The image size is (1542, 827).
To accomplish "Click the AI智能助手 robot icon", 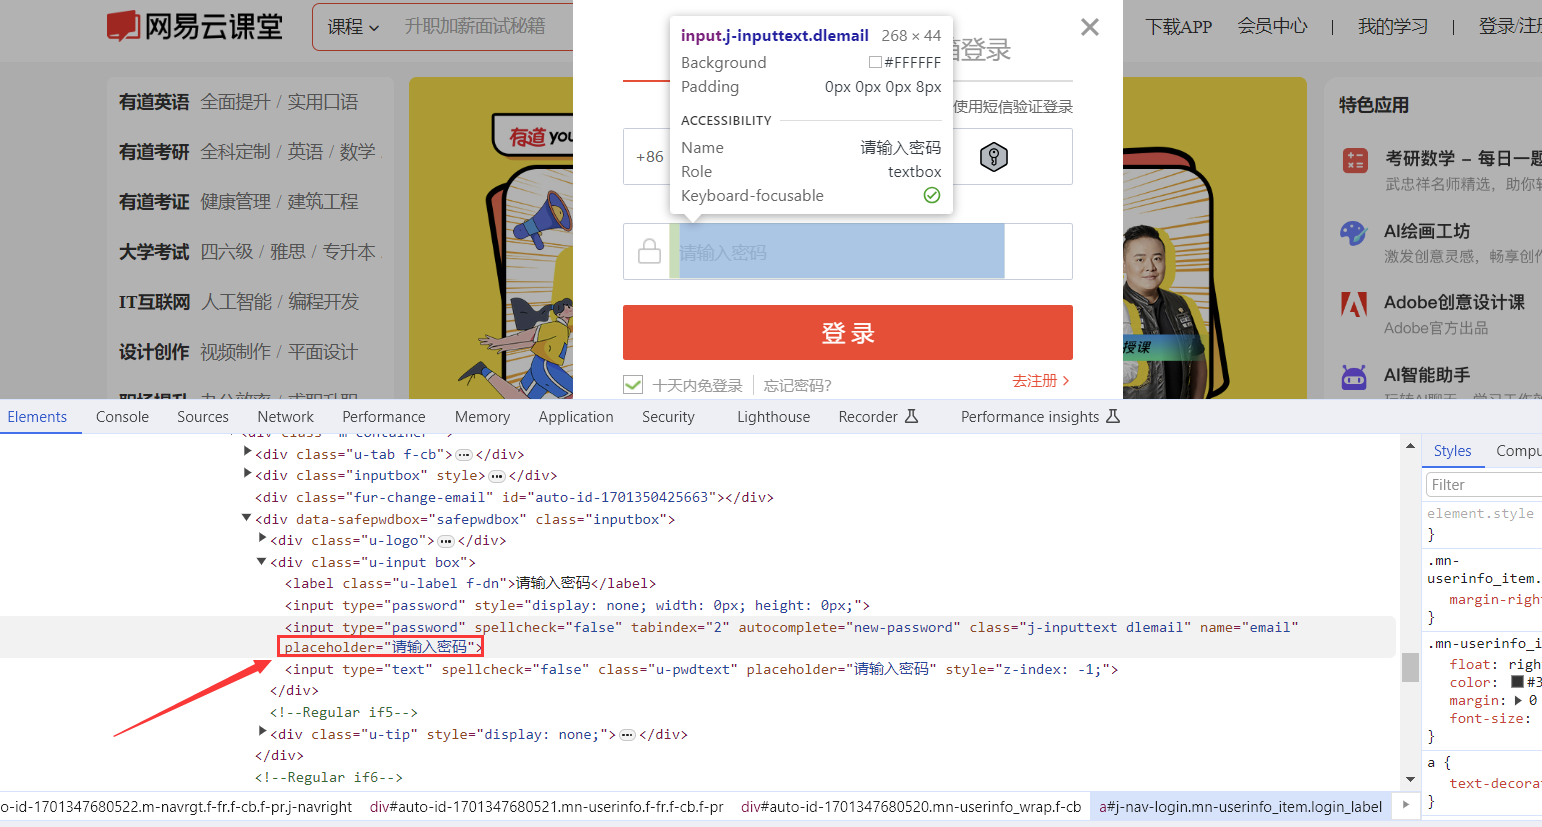I will 1354,377.
